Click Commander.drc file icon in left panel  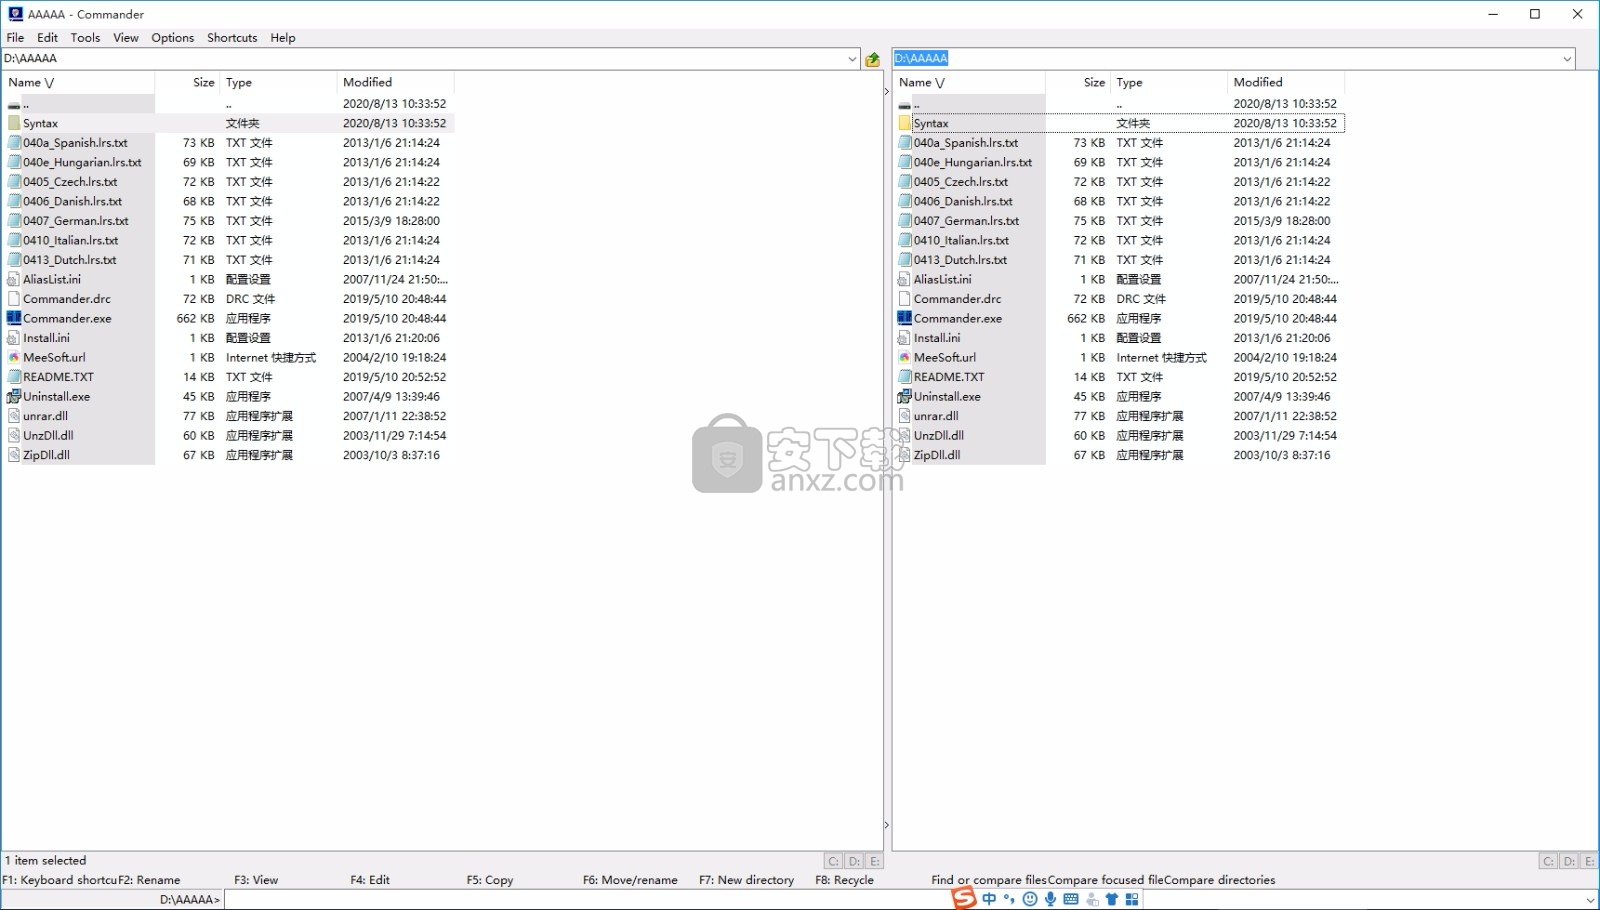coord(14,299)
